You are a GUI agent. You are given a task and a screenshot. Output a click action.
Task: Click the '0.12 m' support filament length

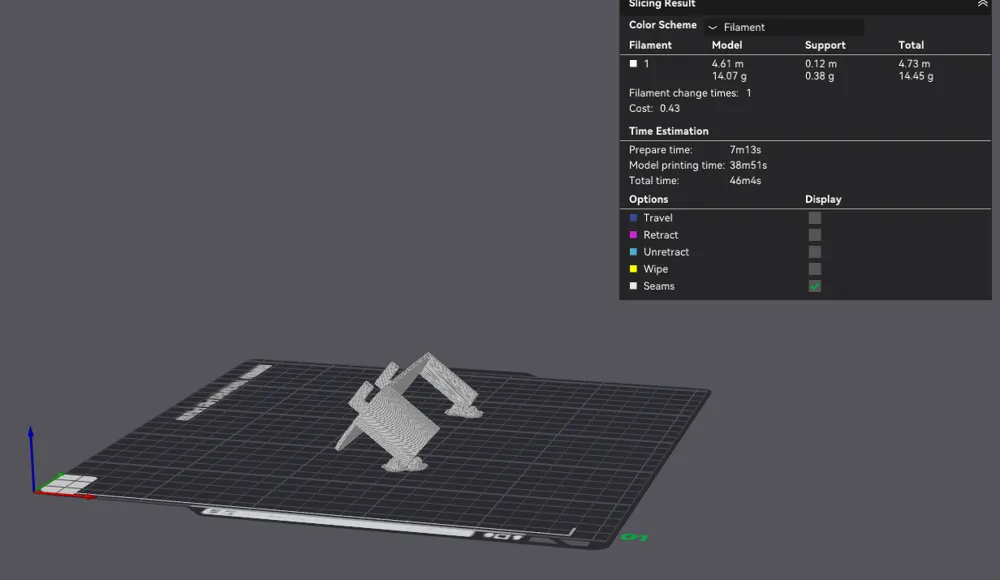pyautogui.click(x=821, y=64)
